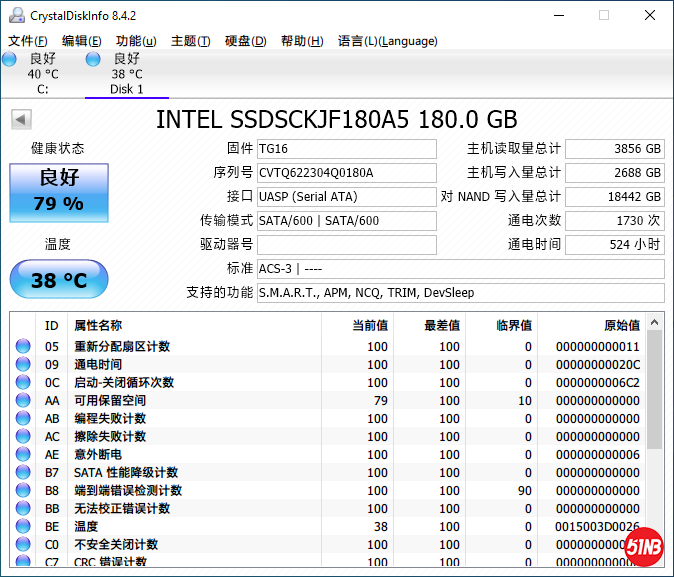Click the 良好 79 % health status button
The width and height of the screenshot is (674, 577).
point(58,191)
